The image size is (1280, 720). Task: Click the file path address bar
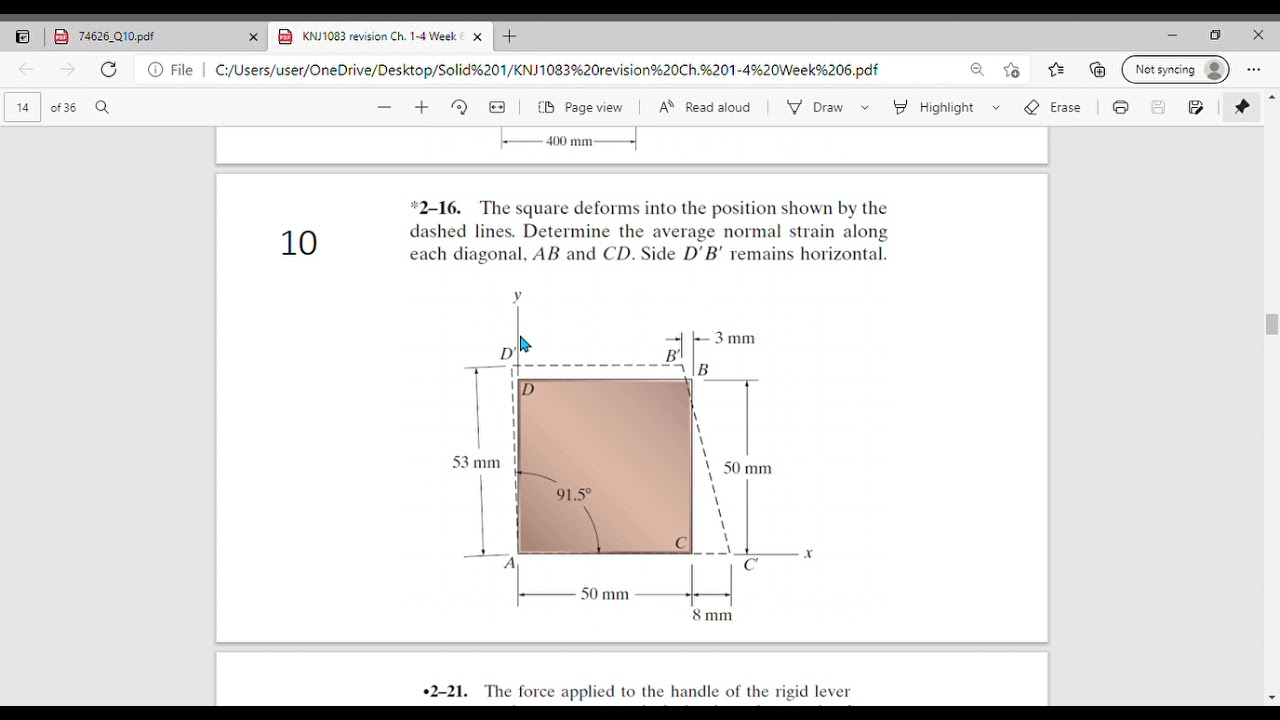click(x=546, y=70)
